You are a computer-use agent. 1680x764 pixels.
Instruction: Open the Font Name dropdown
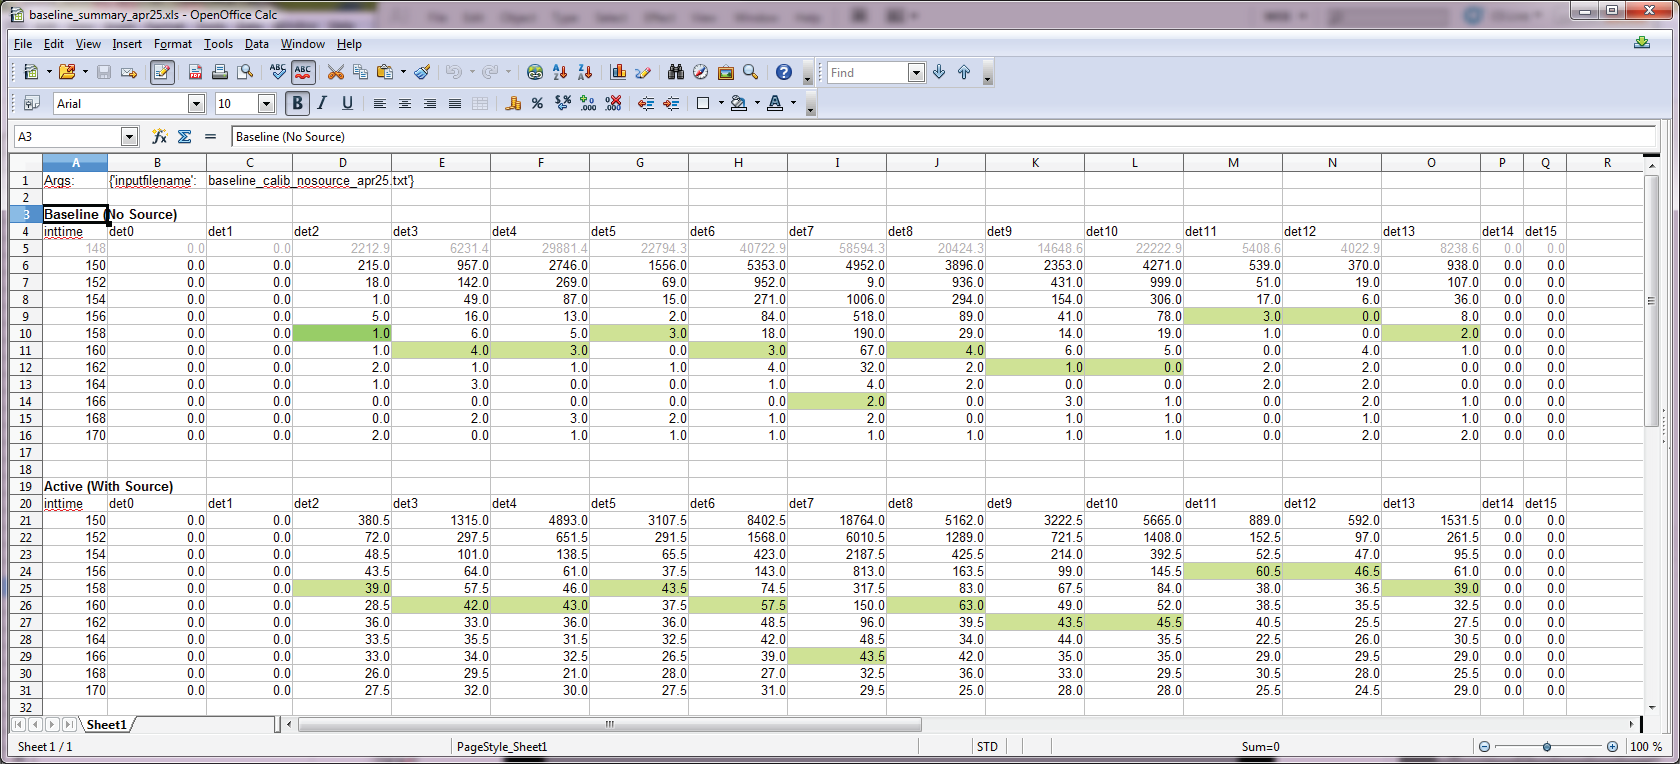tap(196, 103)
